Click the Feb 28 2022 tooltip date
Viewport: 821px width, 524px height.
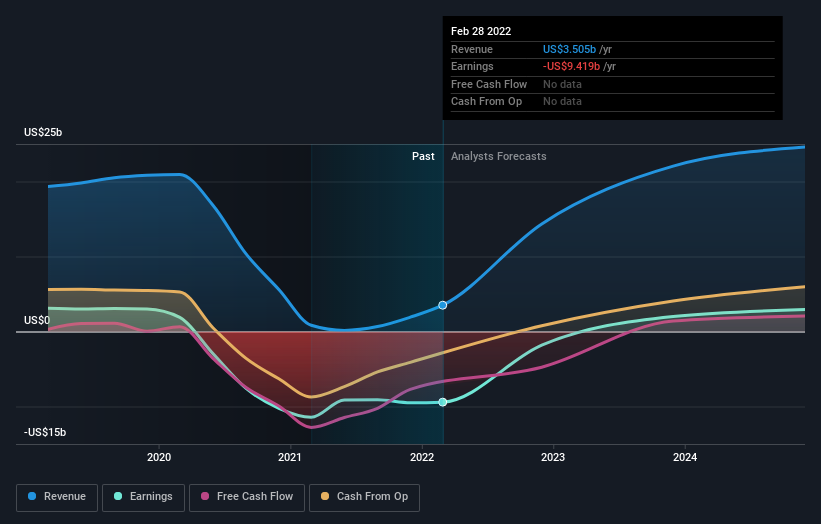pyautogui.click(x=481, y=31)
